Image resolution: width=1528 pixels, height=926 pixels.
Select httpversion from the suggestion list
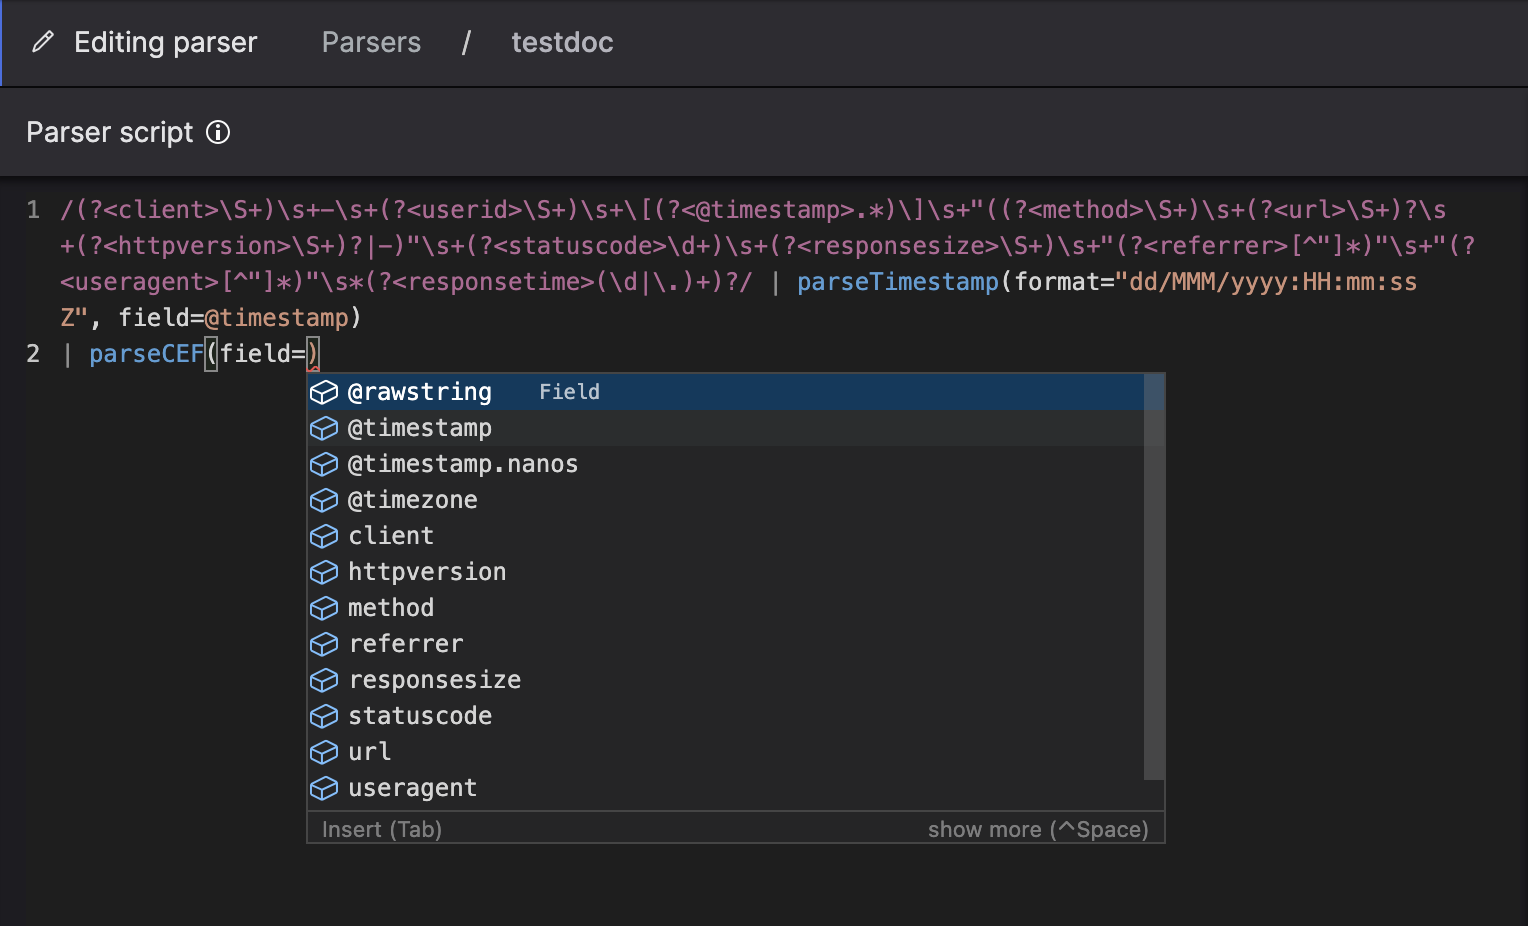click(726, 572)
